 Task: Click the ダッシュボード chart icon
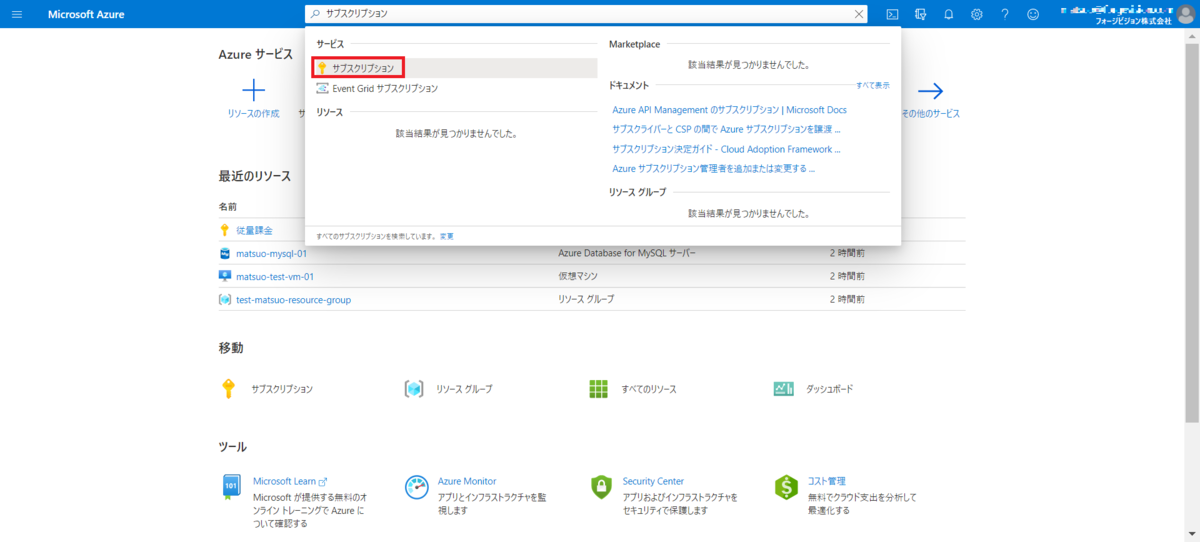[784, 388]
